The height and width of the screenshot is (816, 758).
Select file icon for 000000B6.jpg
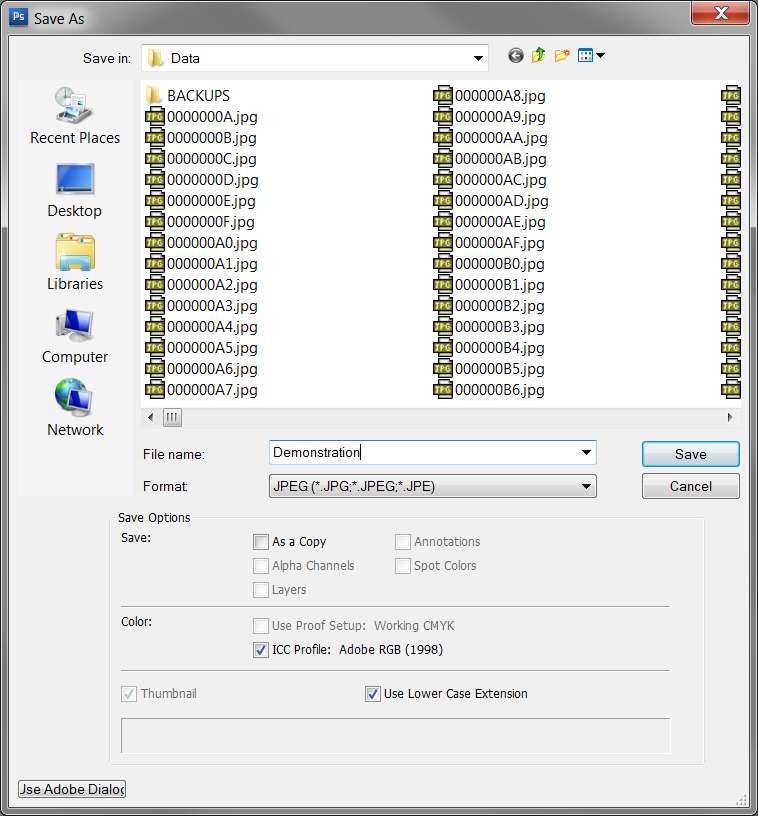click(443, 390)
